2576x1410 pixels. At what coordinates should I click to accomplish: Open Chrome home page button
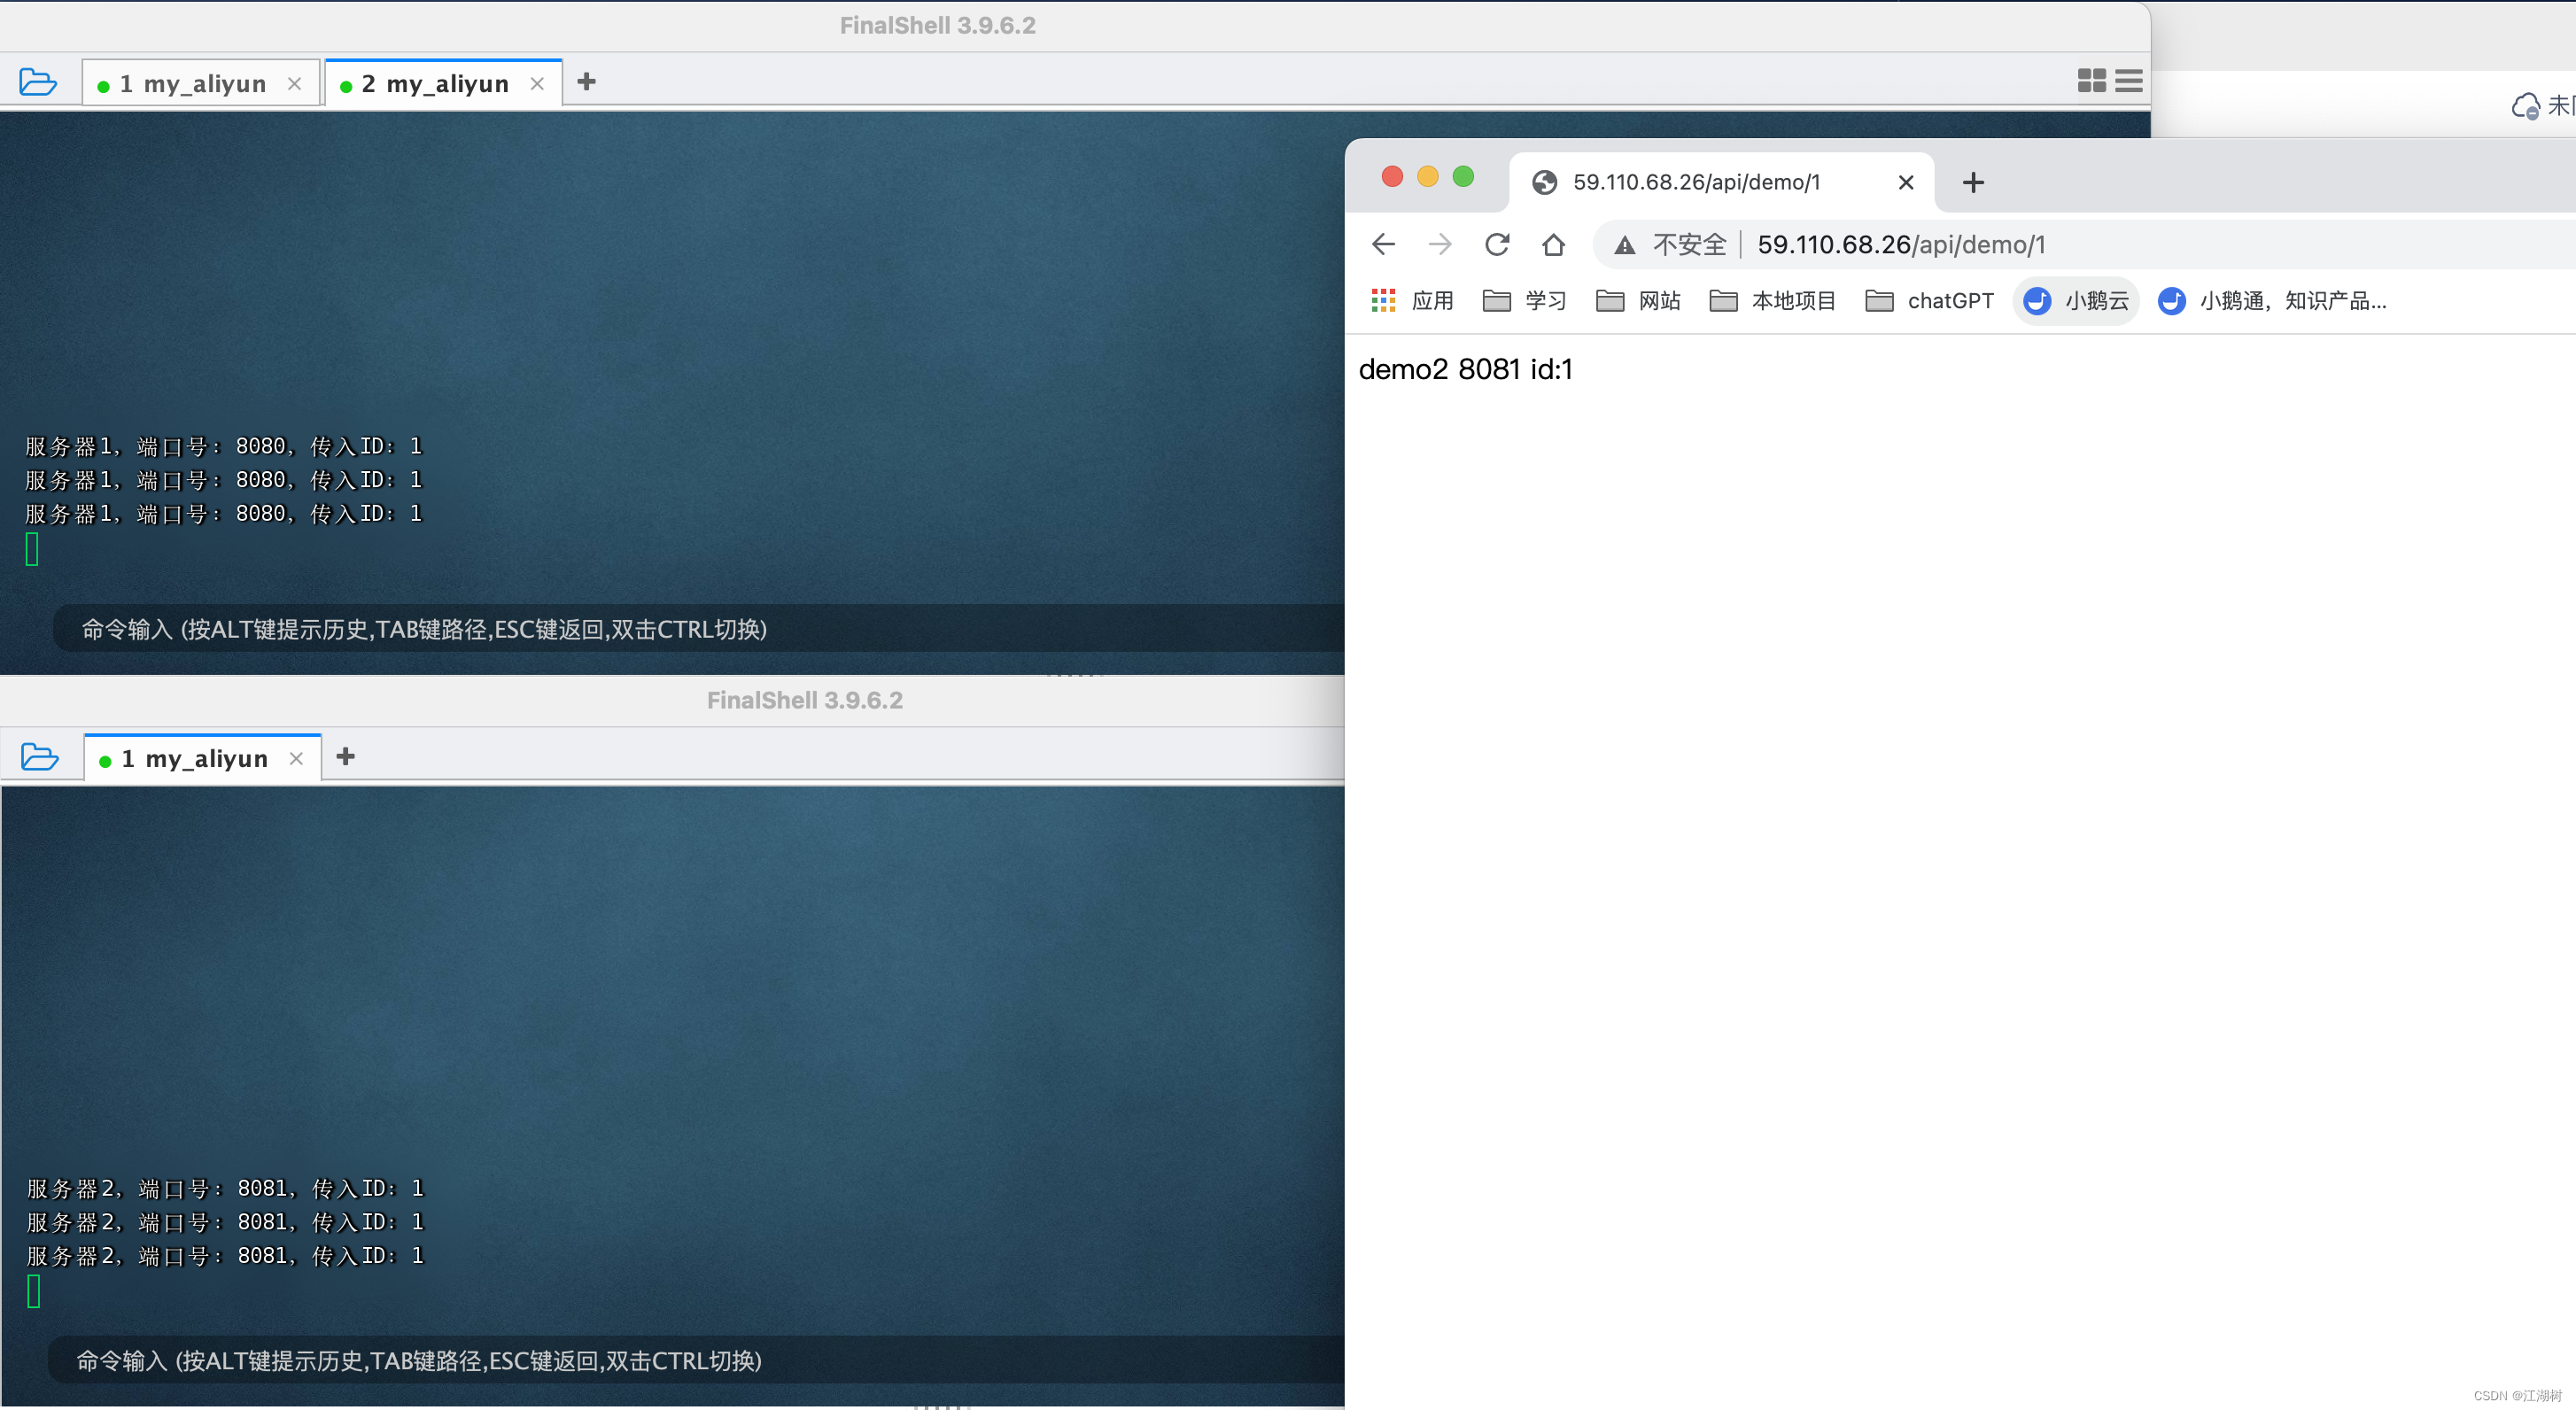pos(1553,244)
